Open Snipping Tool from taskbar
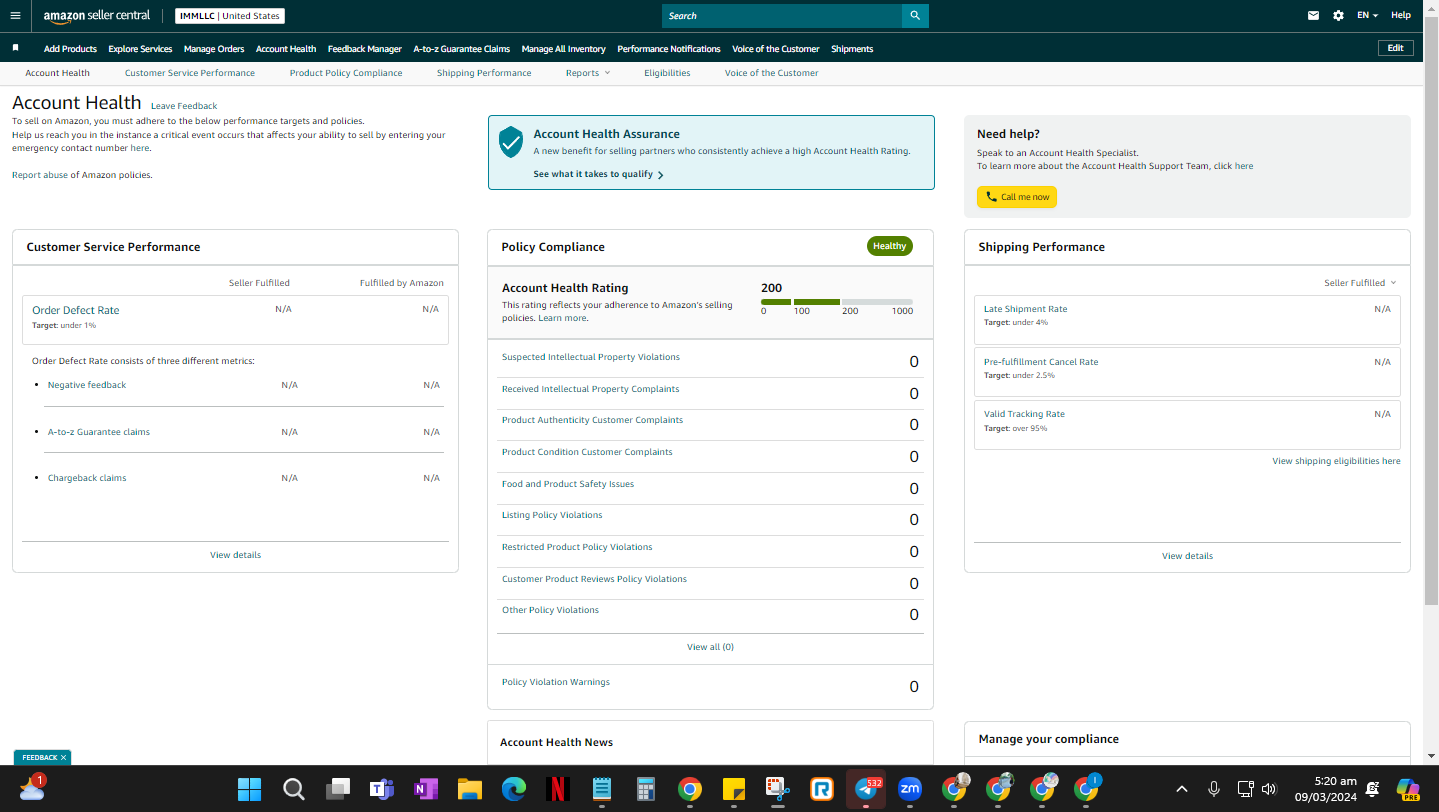This screenshot has width=1439, height=812. 777,789
